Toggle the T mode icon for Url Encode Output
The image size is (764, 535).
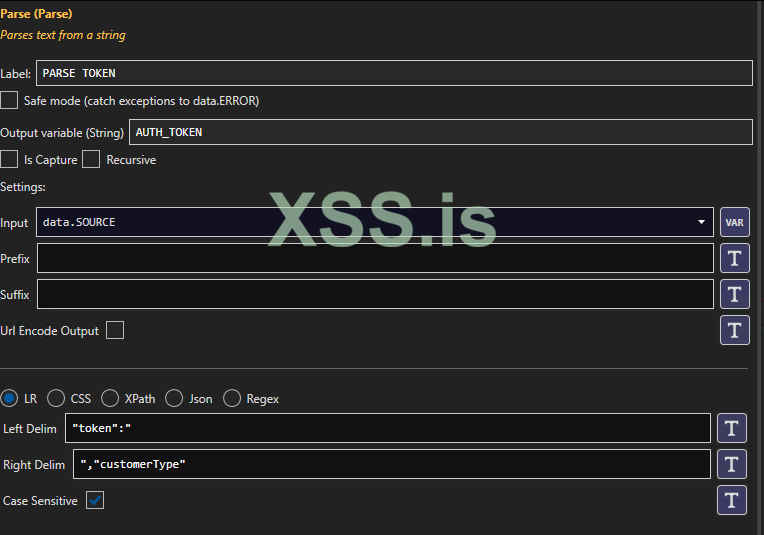(x=734, y=330)
